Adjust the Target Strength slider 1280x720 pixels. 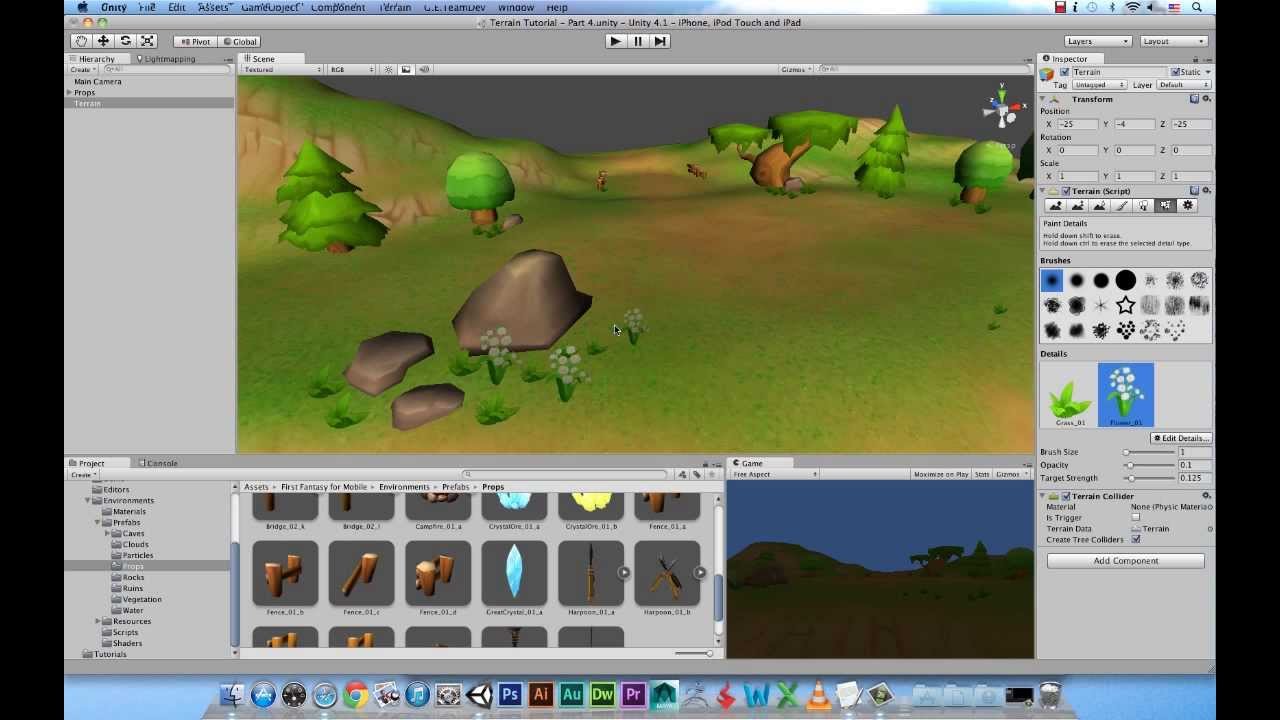tap(1150, 478)
